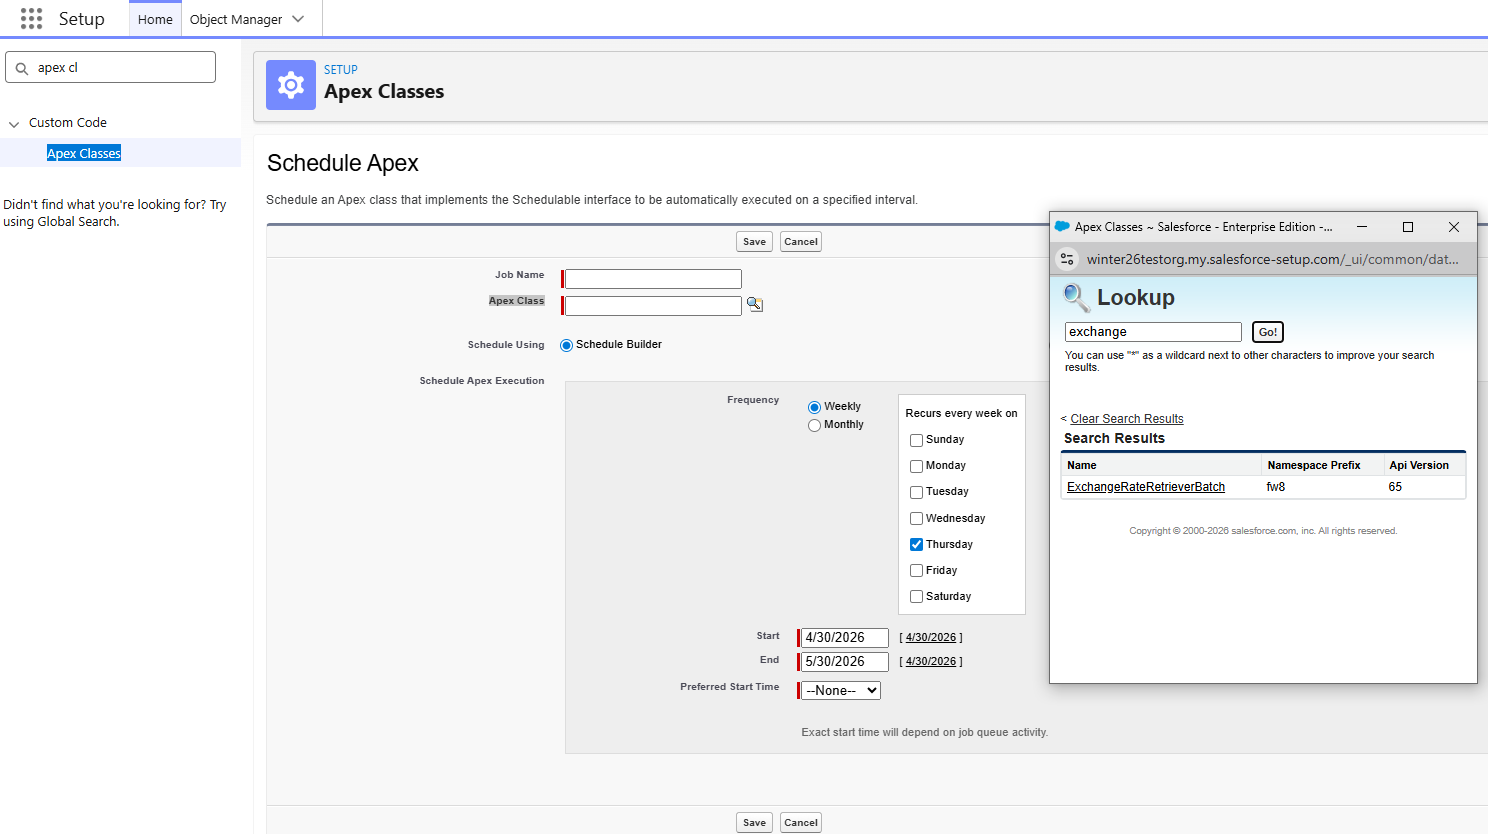
Task: Check the Tuesday checkbox
Action: coord(916,492)
